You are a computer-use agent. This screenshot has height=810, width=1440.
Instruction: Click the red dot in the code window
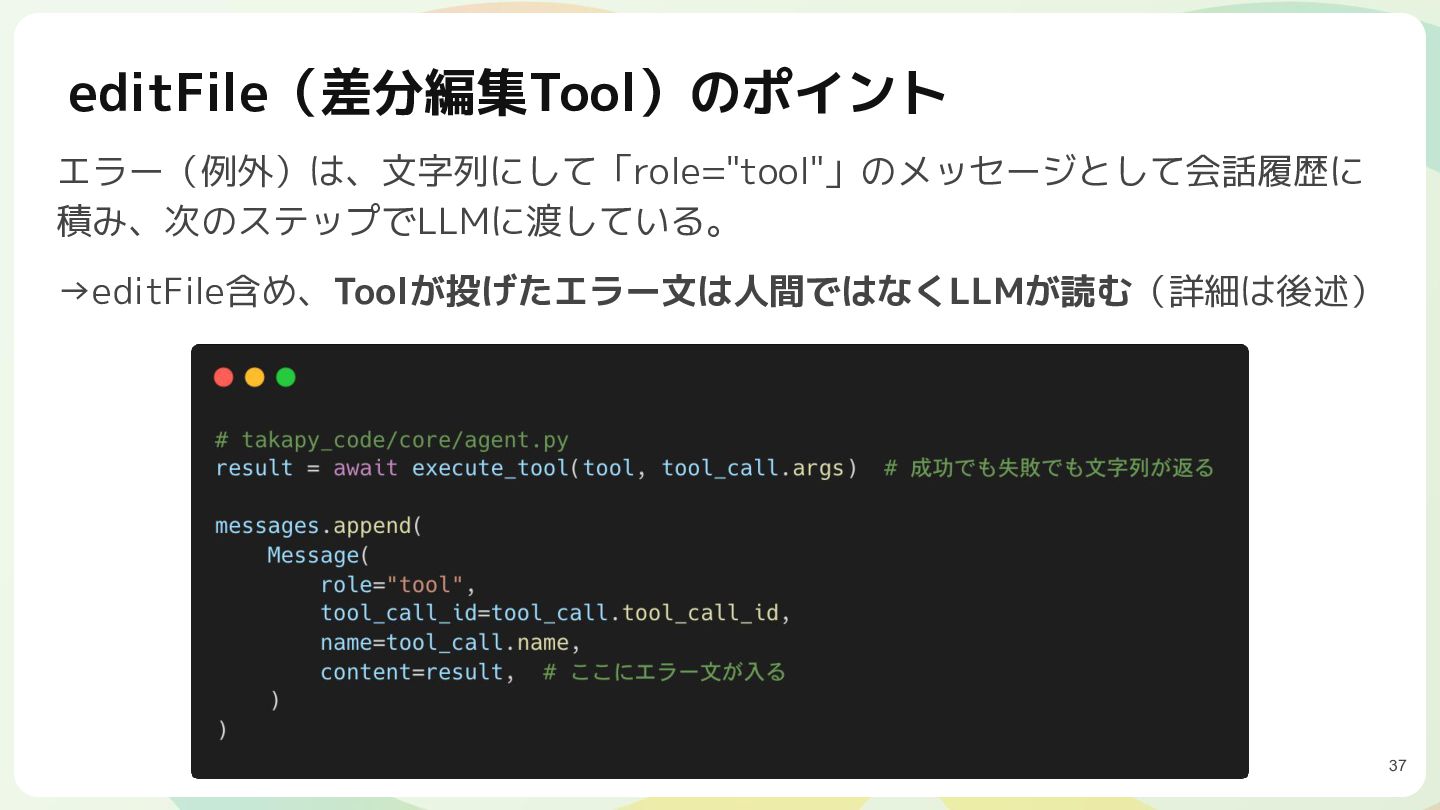(224, 377)
